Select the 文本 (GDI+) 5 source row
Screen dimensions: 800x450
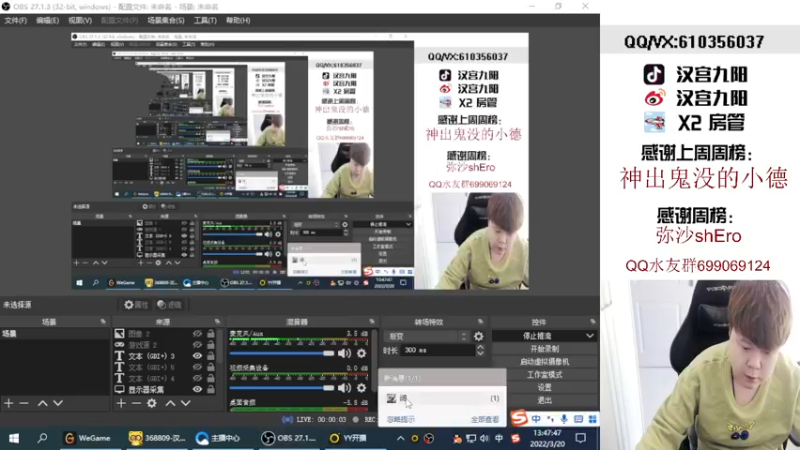click(x=166, y=367)
